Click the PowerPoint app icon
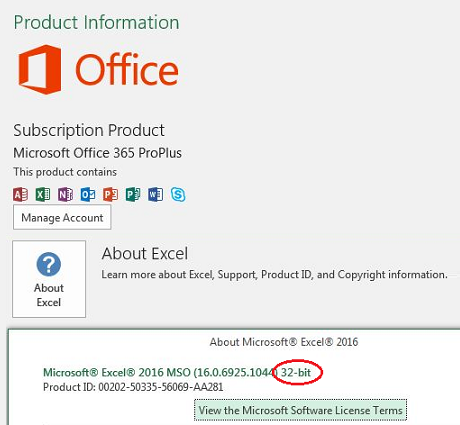 110,194
